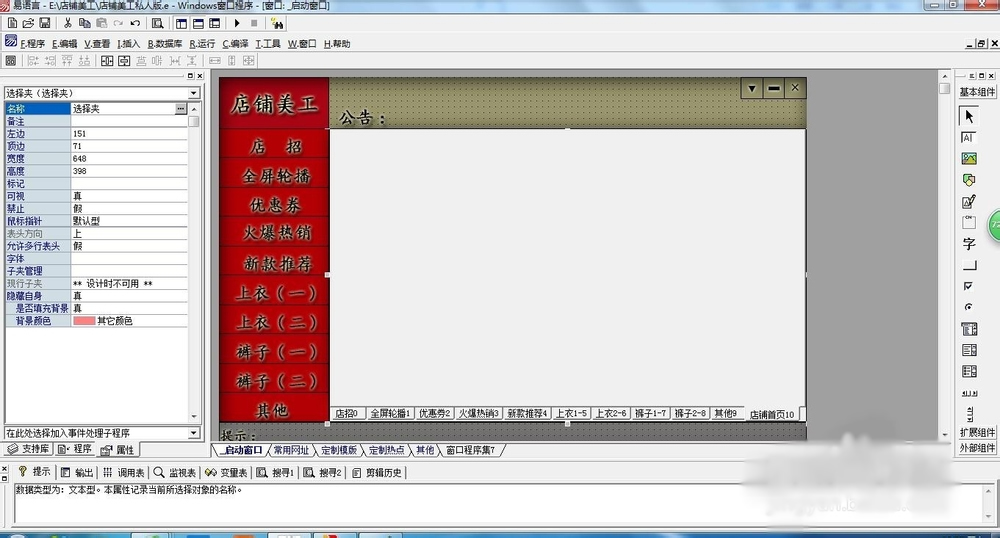The width and height of the screenshot is (1000, 538).
Task: Select the radio button component in toolbox
Action: click(968, 307)
